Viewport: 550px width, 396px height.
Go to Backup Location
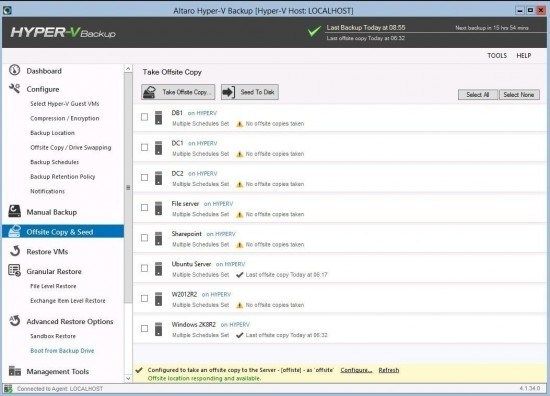coord(52,133)
